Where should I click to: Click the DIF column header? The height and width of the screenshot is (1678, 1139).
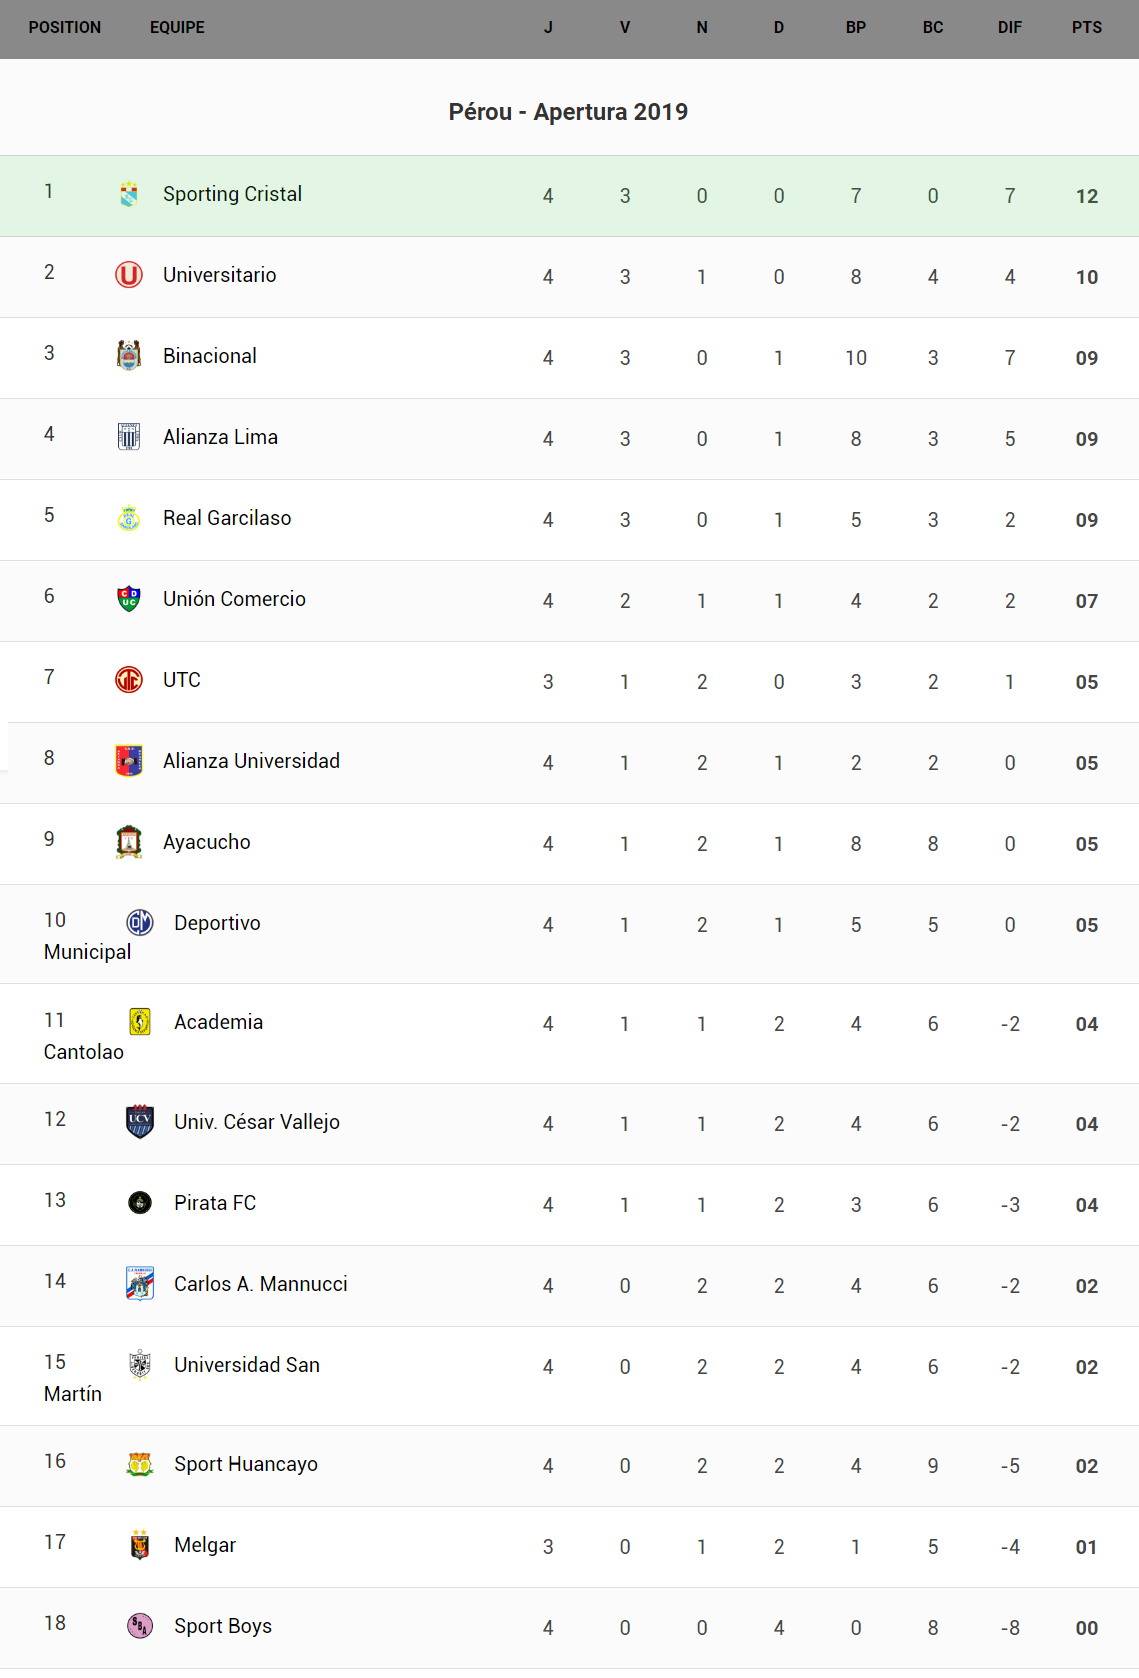pos(1010,28)
